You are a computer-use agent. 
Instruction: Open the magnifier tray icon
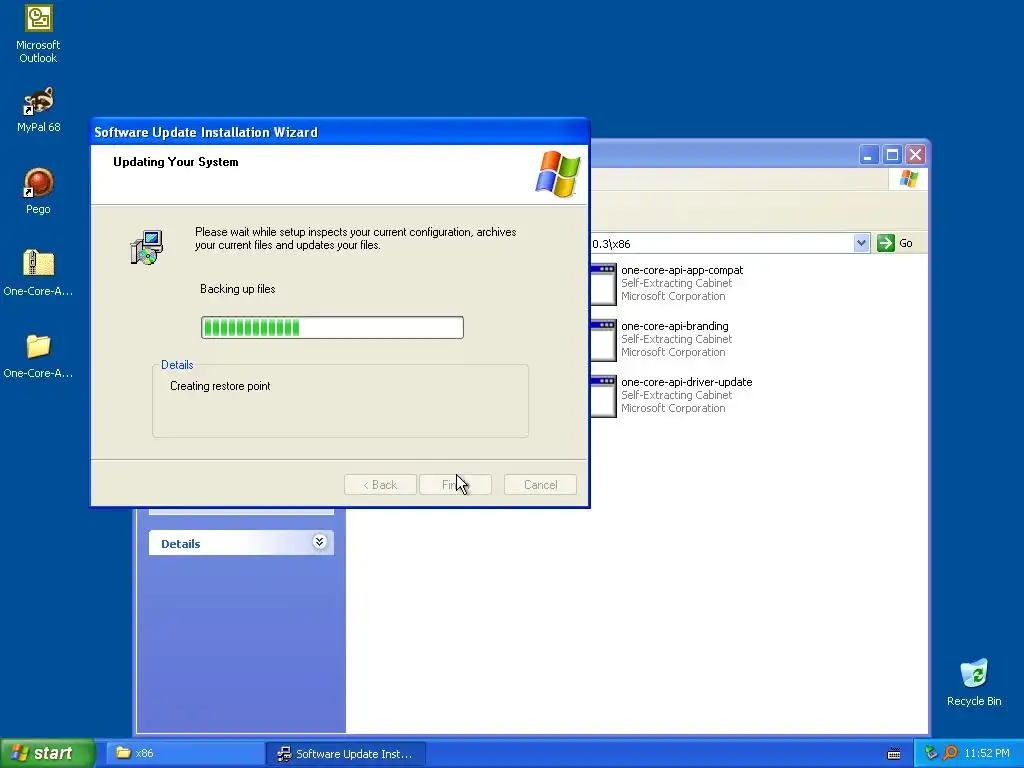point(950,753)
